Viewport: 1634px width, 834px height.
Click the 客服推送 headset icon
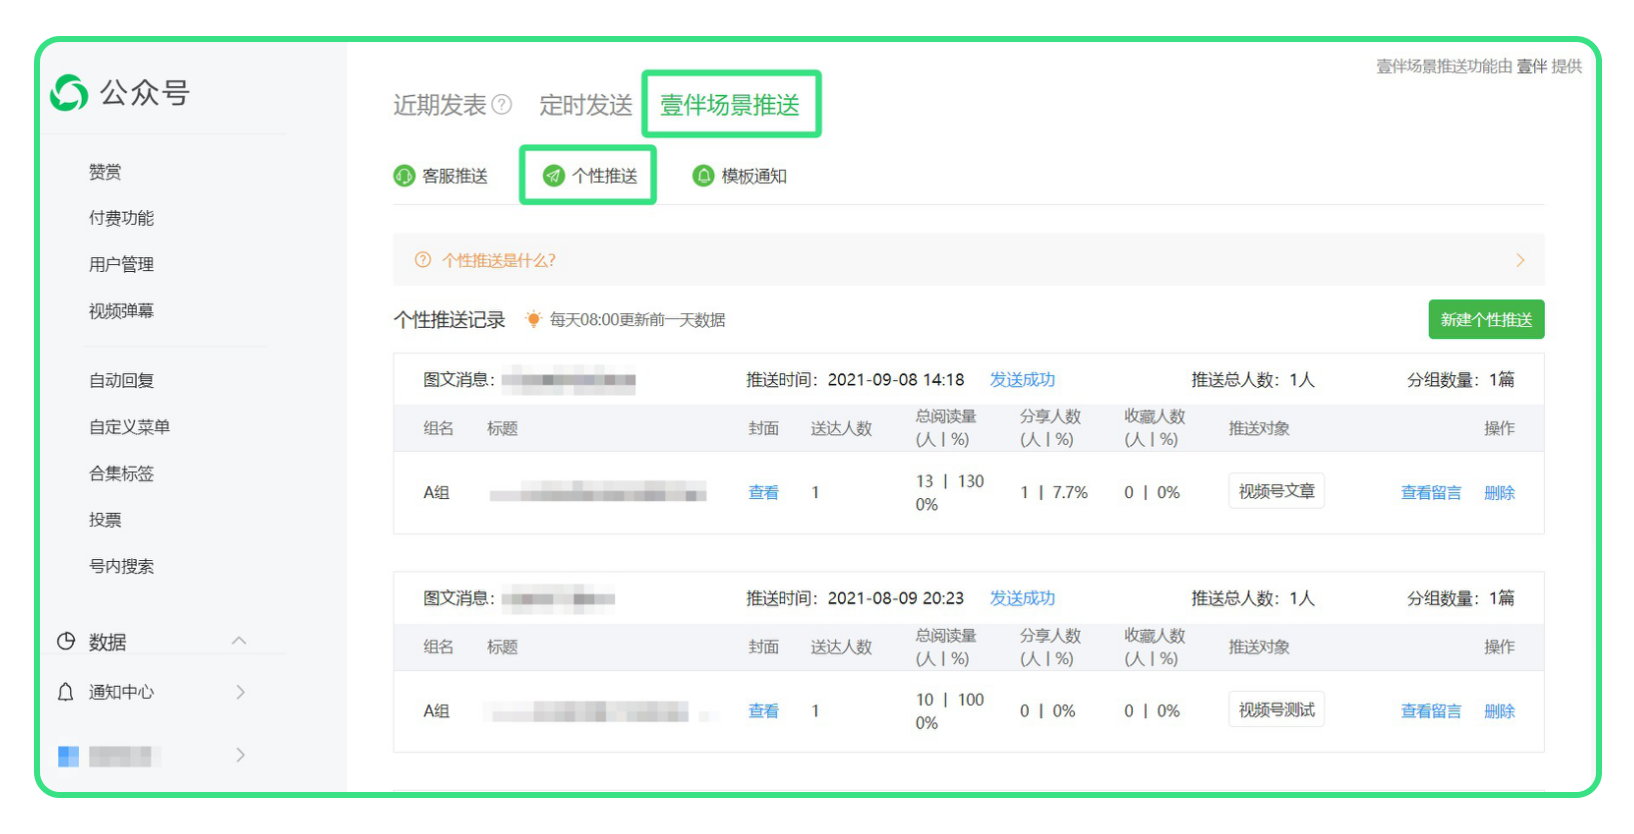[x=404, y=176]
